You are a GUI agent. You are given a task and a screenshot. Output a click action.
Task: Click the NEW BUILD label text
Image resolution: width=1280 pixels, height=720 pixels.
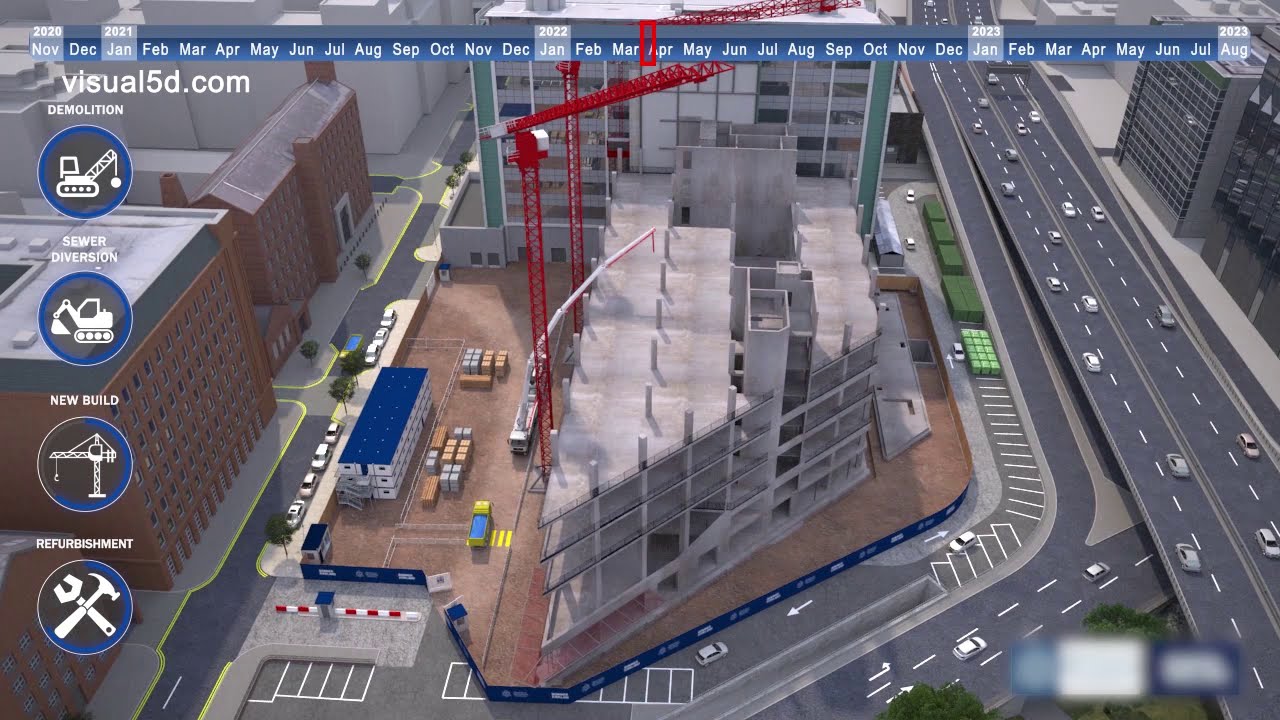coord(85,400)
